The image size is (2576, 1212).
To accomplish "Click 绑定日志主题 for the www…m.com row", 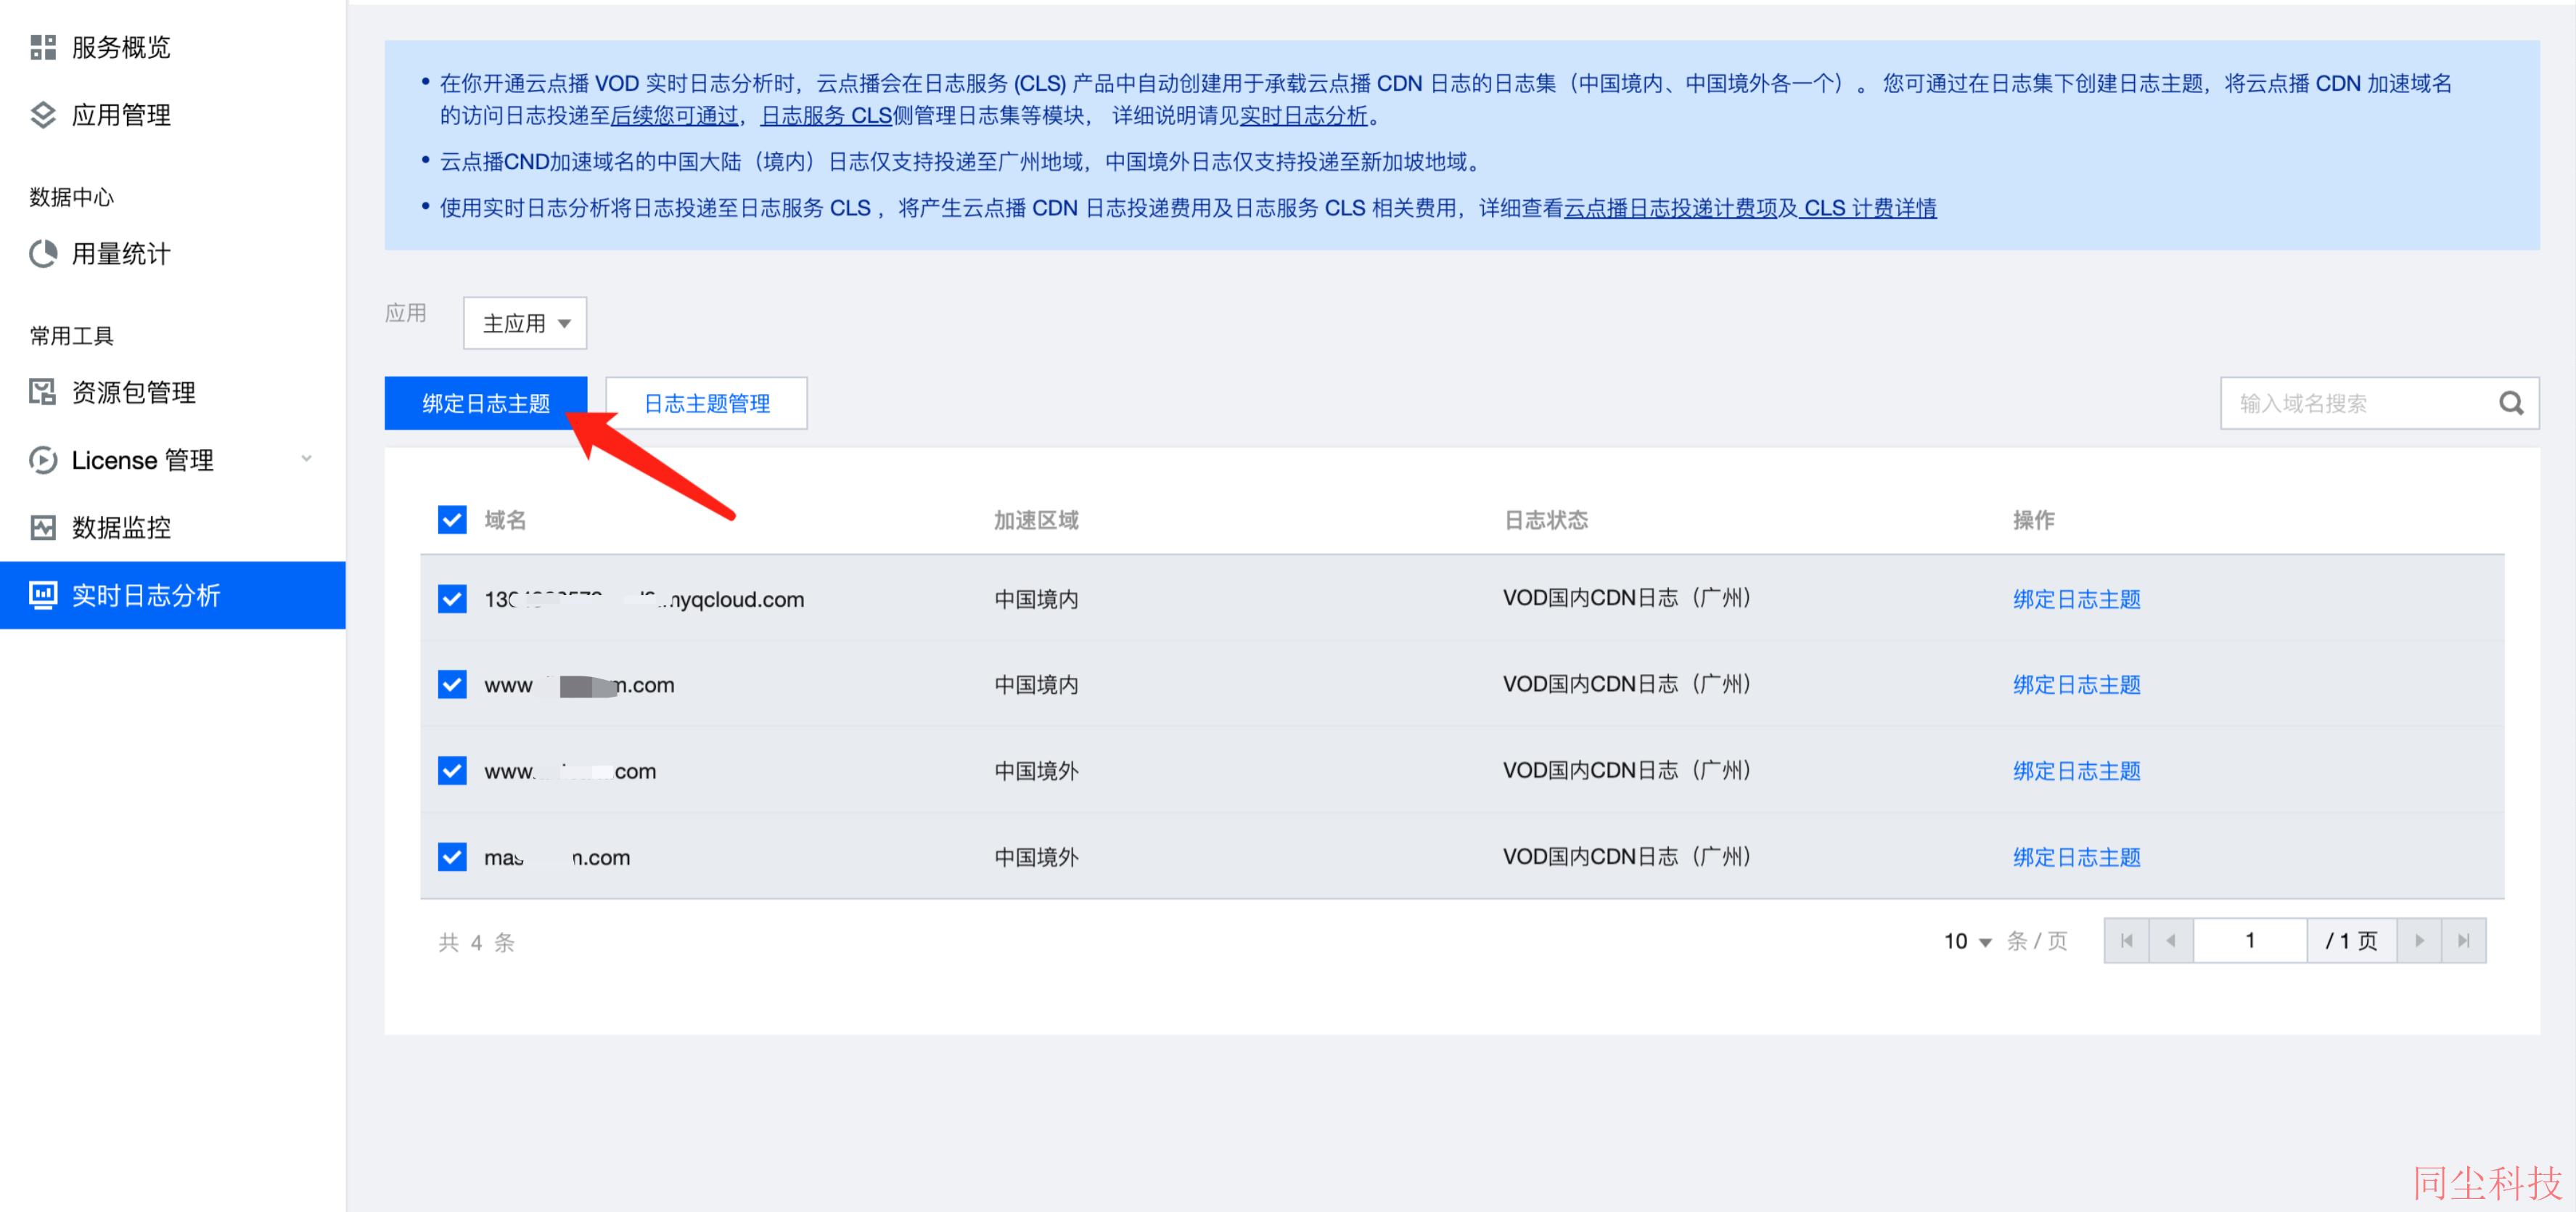I will (2077, 685).
